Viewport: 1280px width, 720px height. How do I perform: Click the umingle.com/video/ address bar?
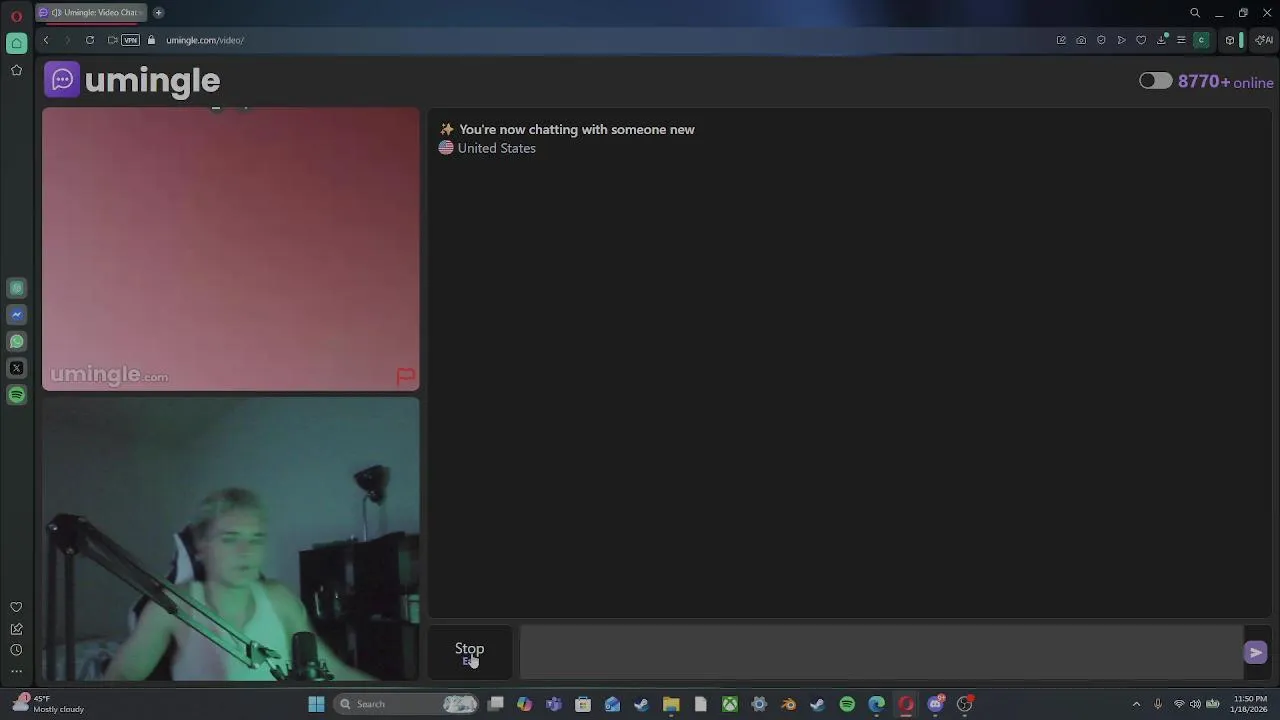click(x=205, y=40)
